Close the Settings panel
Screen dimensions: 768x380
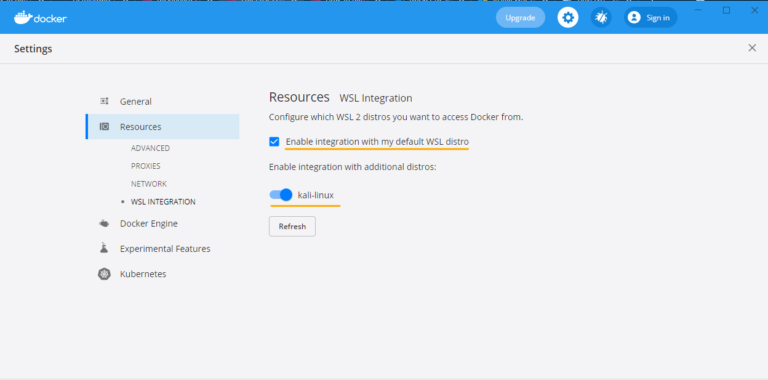click(x=752, y=48)
